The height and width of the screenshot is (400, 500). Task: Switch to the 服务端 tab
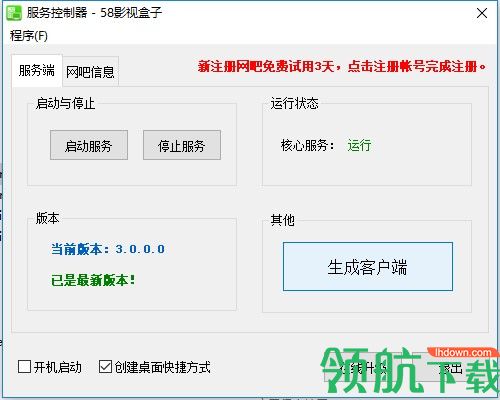click(x=37, y=71)
